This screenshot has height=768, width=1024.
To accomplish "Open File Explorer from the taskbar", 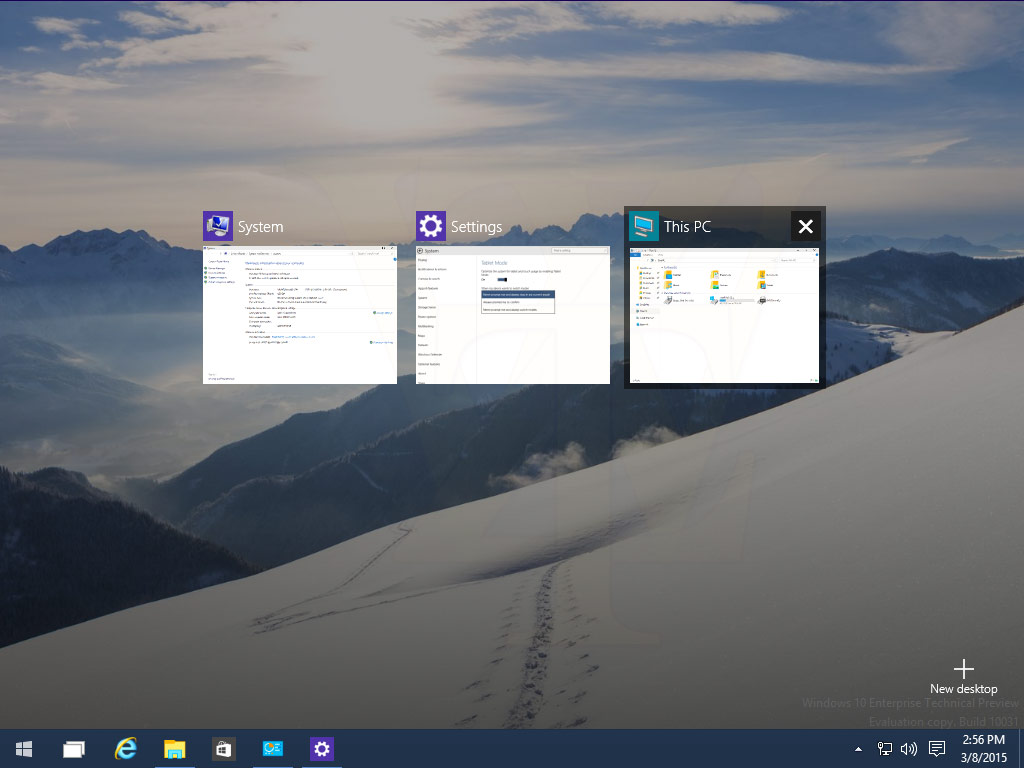I will [174, 749].
